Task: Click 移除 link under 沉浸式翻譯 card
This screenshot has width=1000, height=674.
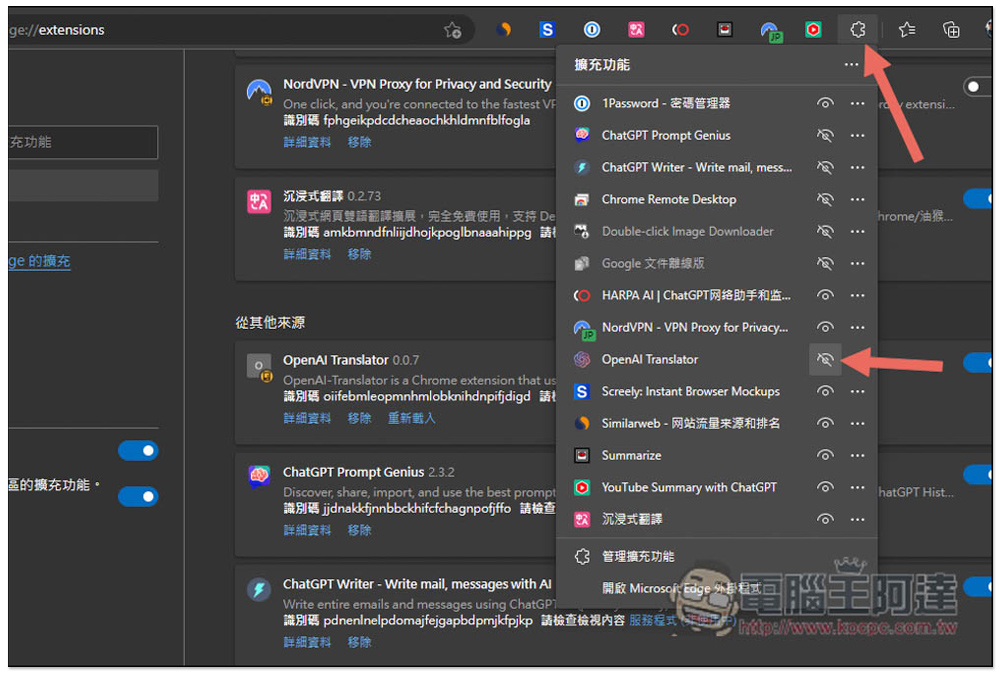Action: 359,254
